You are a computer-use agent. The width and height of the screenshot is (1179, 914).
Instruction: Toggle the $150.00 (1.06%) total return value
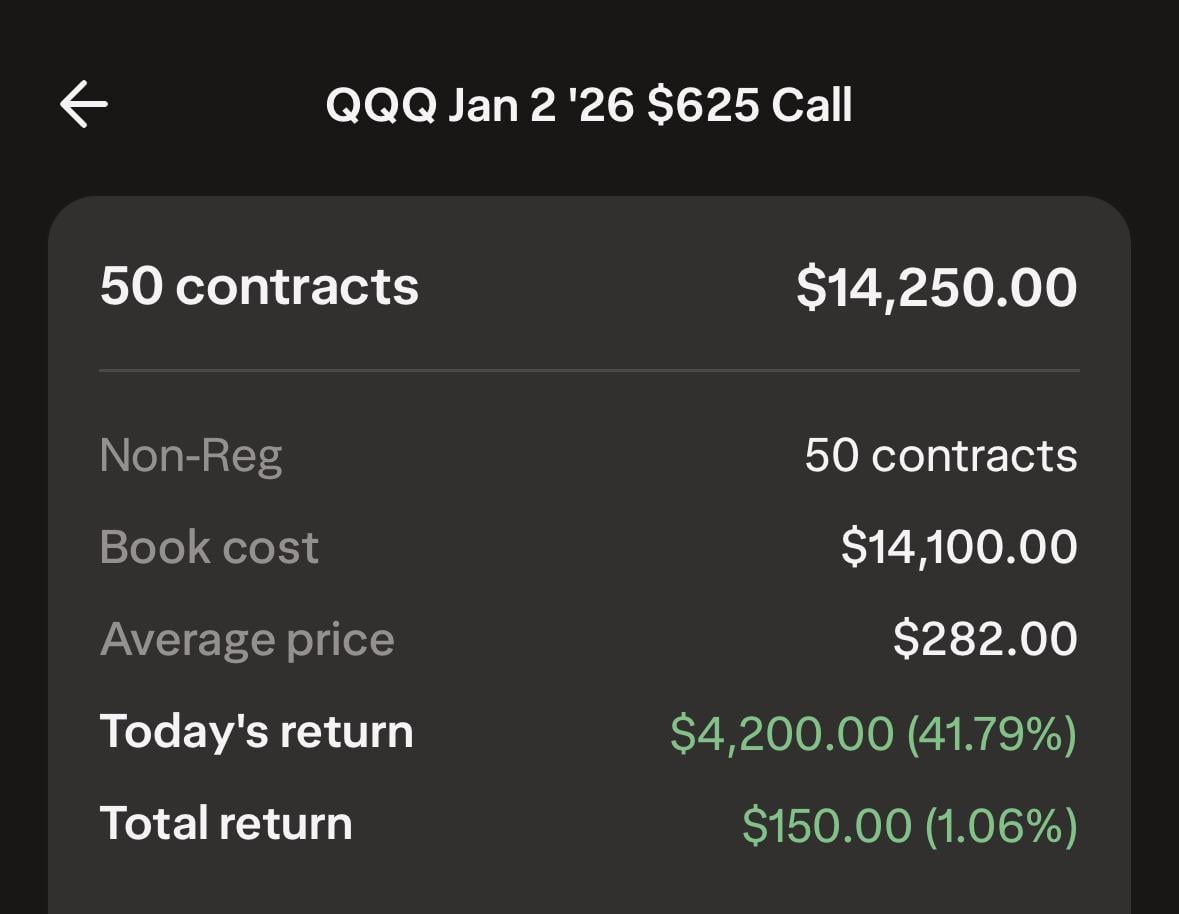point(909,826)
